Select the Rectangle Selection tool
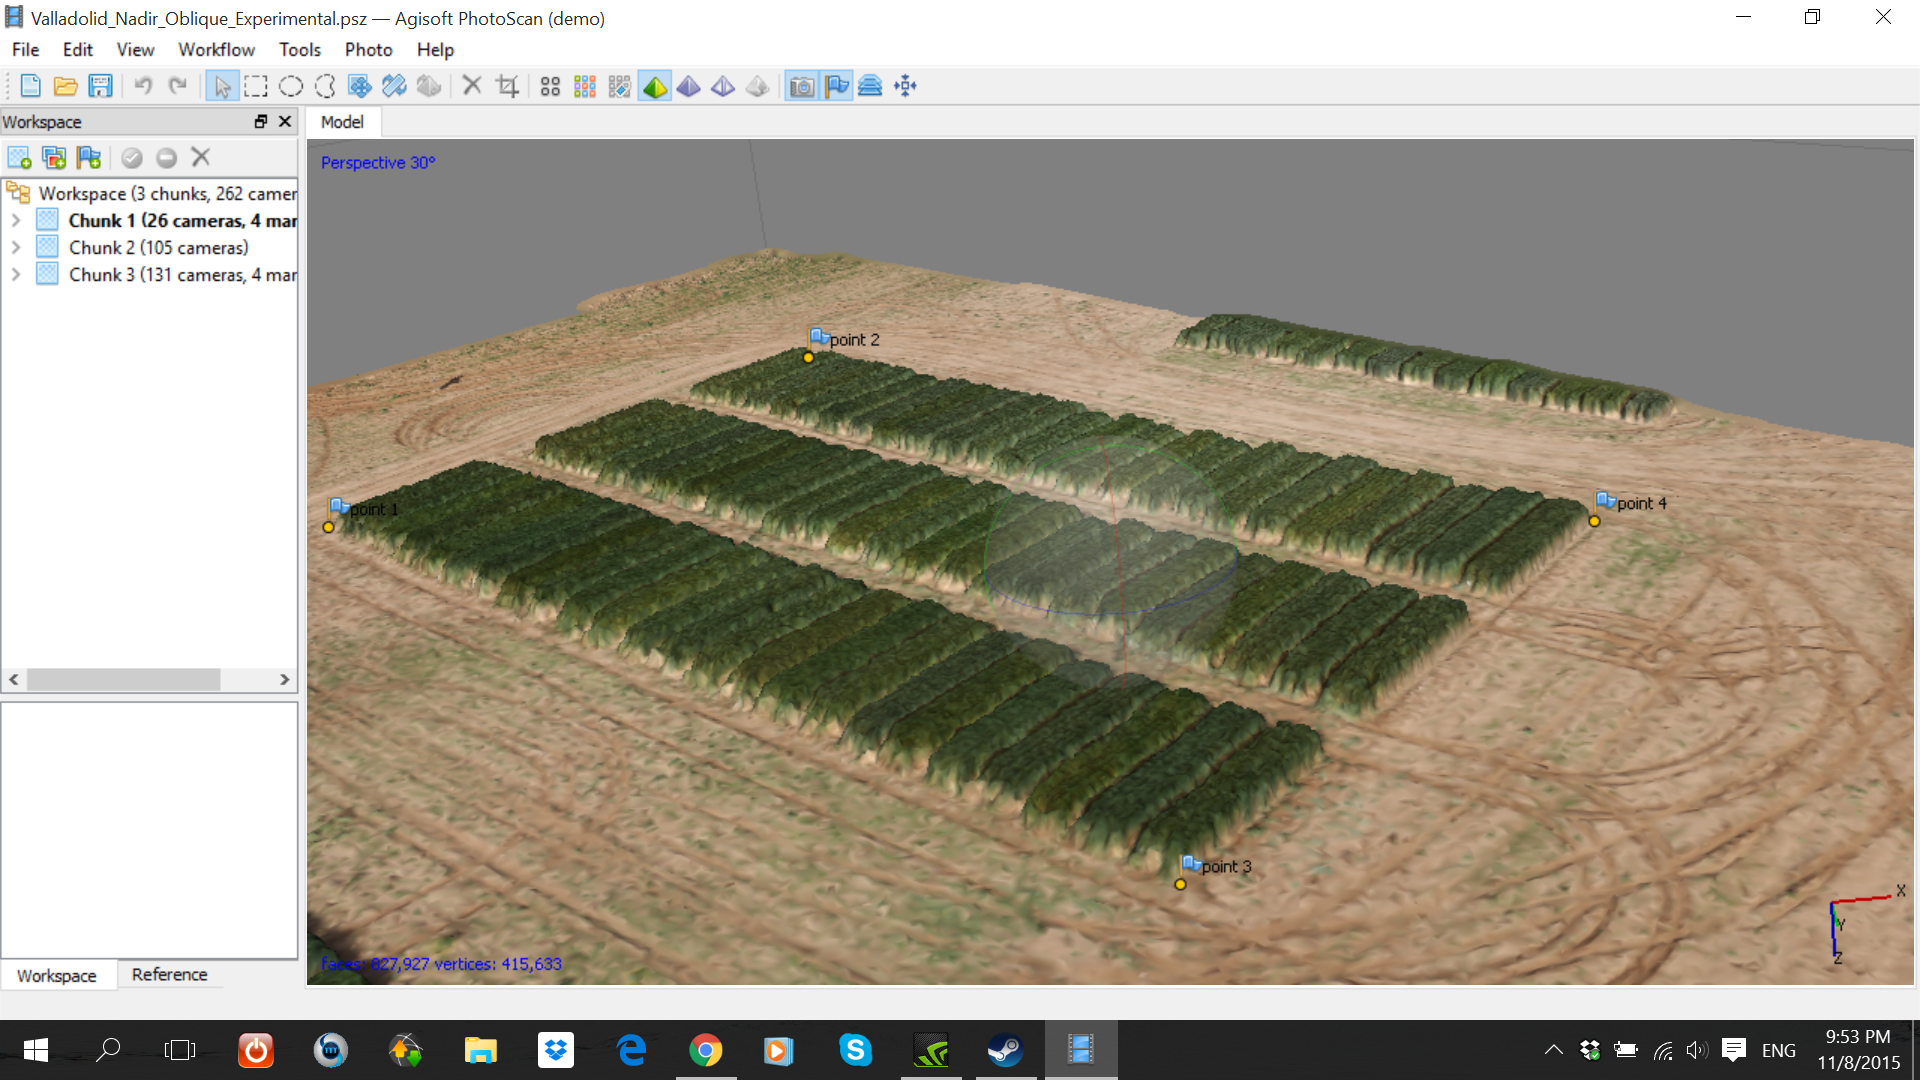The image size is (1920, 1080). point(256,86)
